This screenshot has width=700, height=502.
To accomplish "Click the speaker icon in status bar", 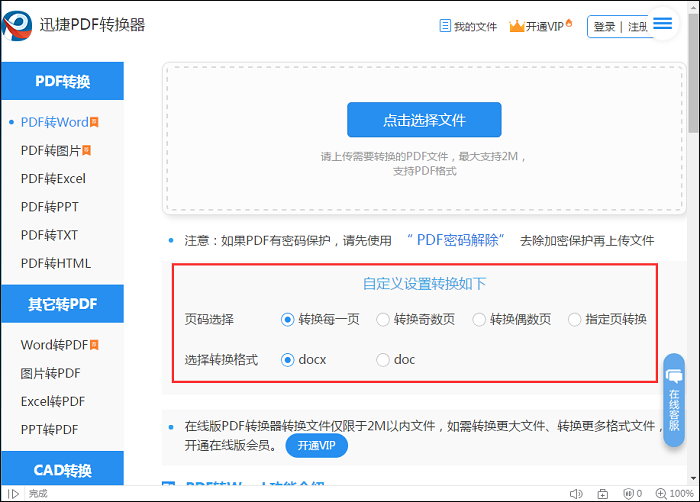I will pyautogui.click(x=576, y=494).
